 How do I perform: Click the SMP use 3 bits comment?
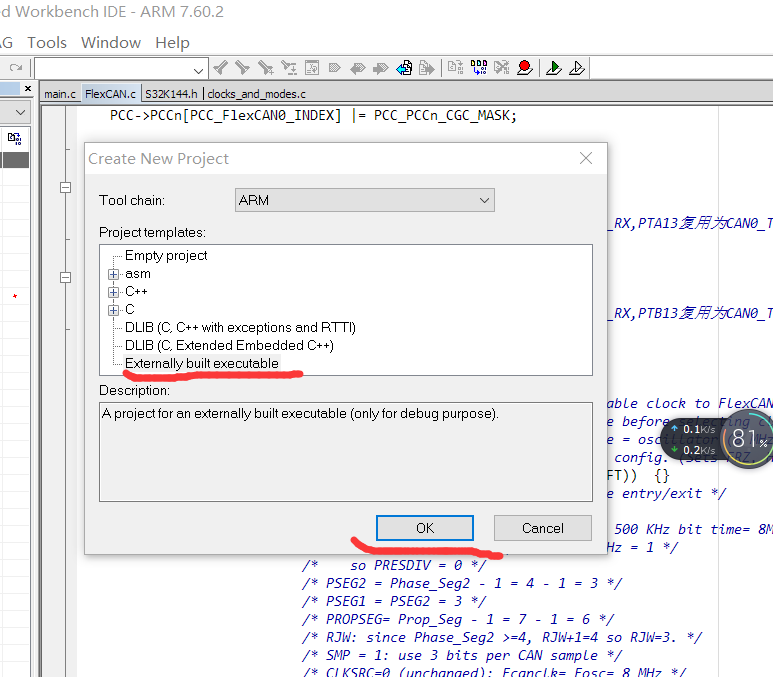[462, 655]
